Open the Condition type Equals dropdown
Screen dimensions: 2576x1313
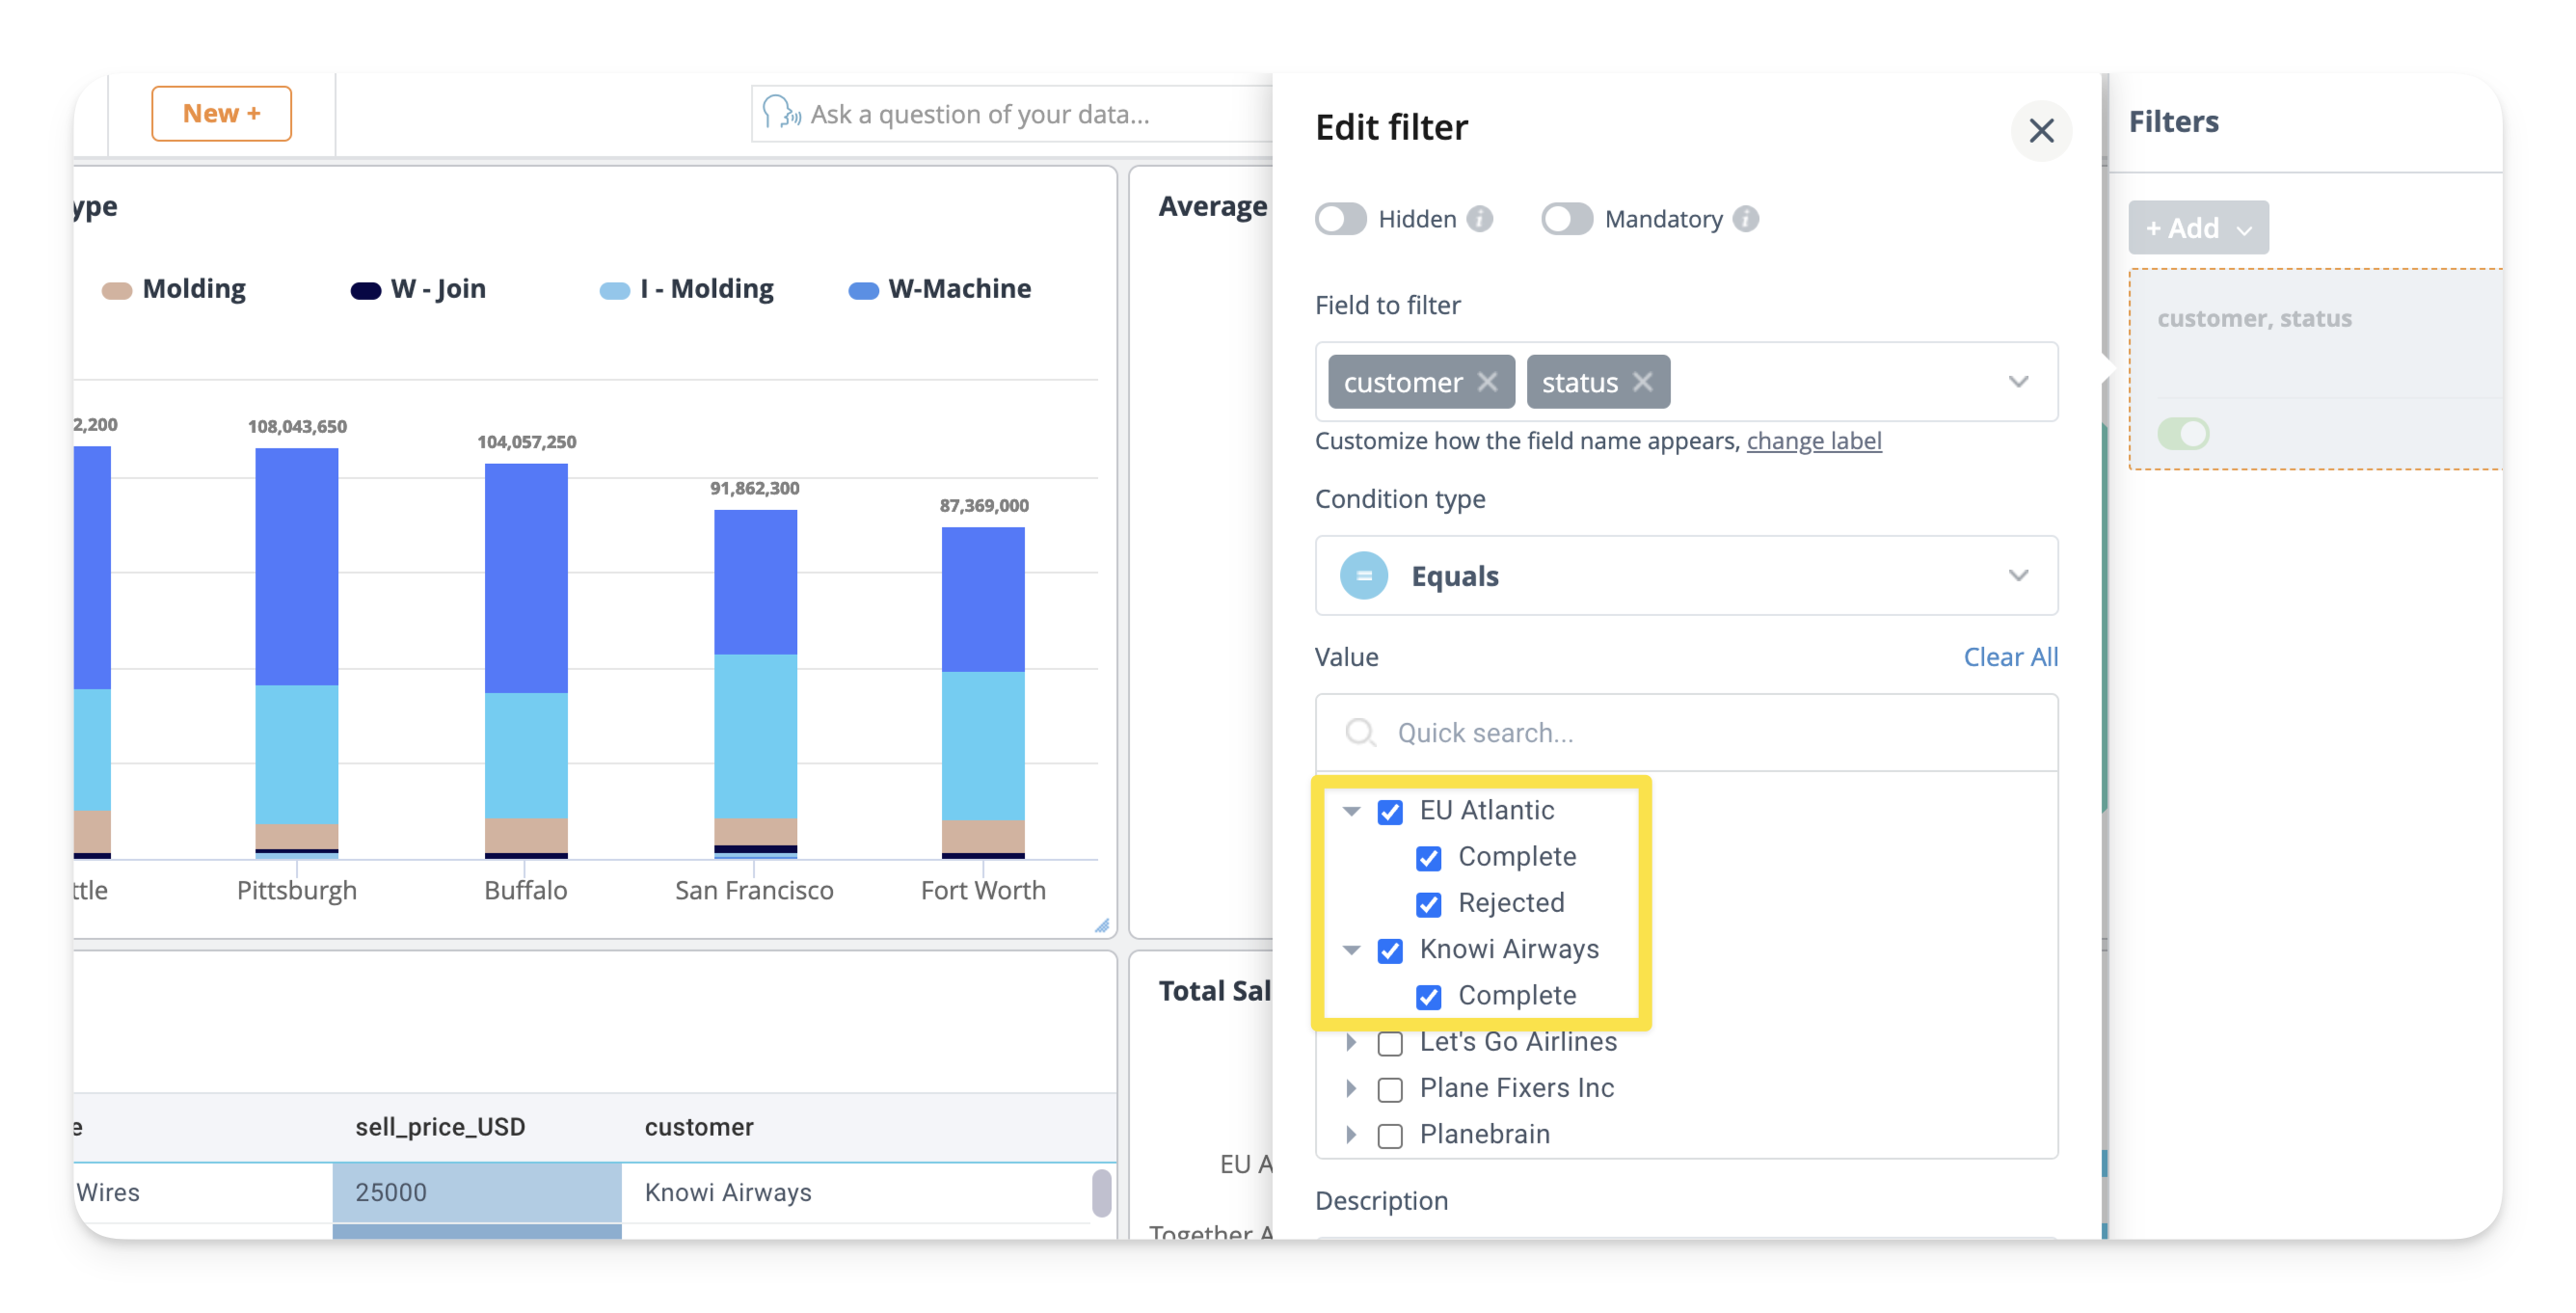(2018, 576)
